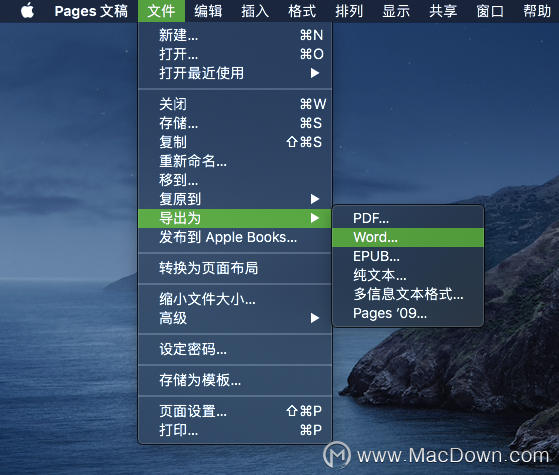Choose 打印… menu item
This screenshot has height=475, width=559.
click(235, 430)
